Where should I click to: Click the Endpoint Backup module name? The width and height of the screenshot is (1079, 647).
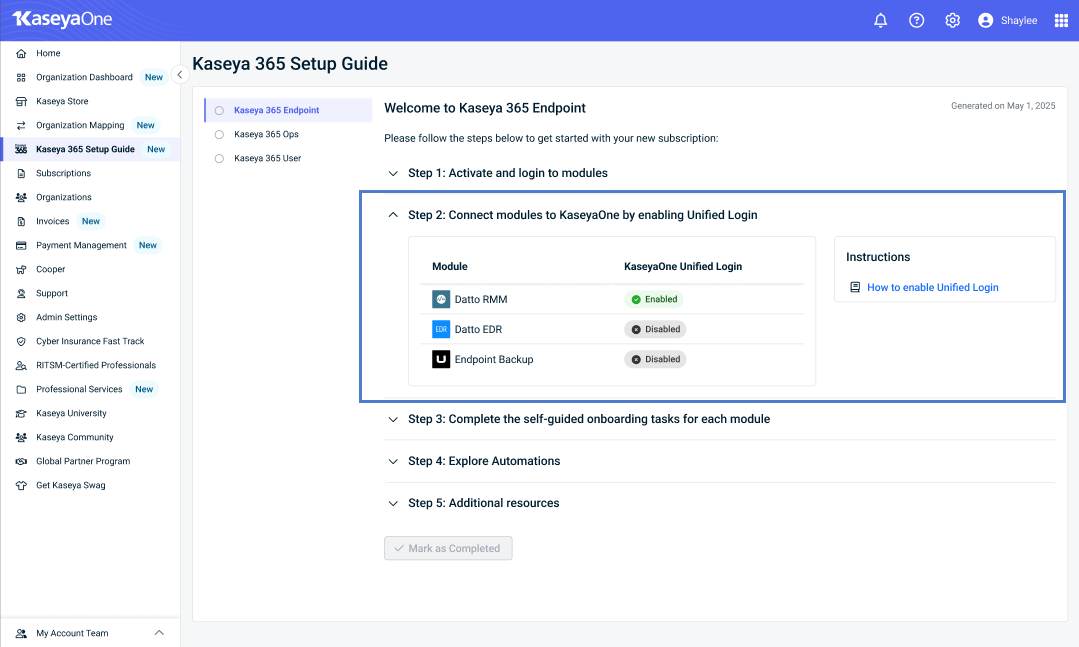494,359
